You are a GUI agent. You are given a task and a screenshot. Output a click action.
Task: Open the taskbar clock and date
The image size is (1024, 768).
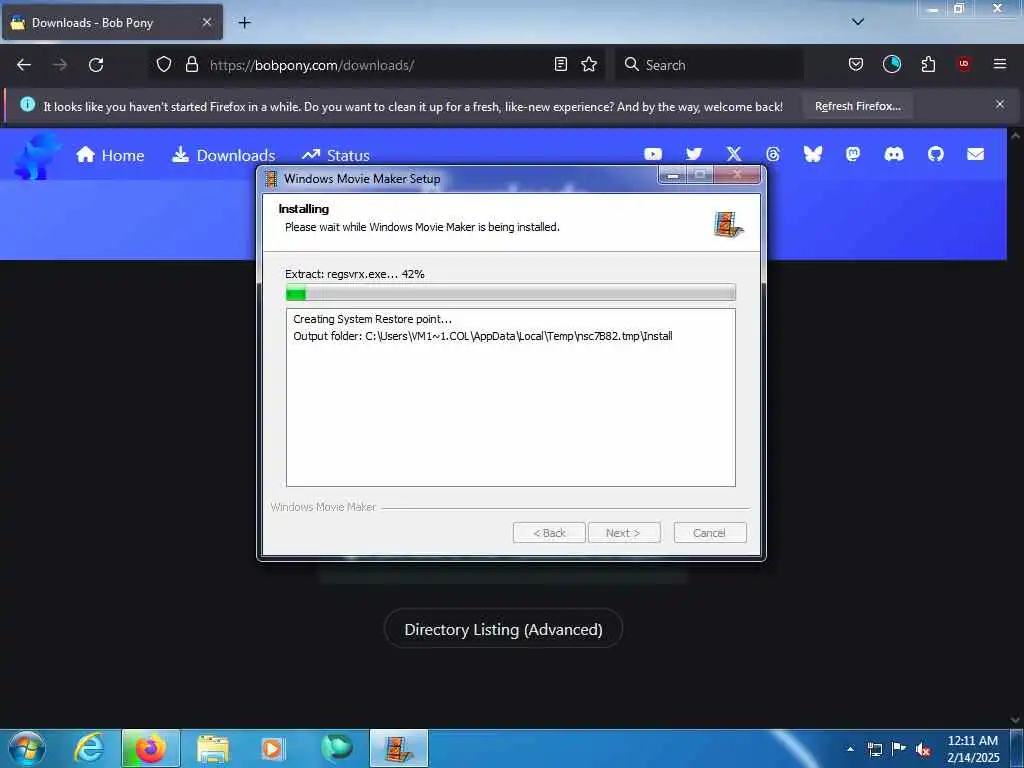973,748
